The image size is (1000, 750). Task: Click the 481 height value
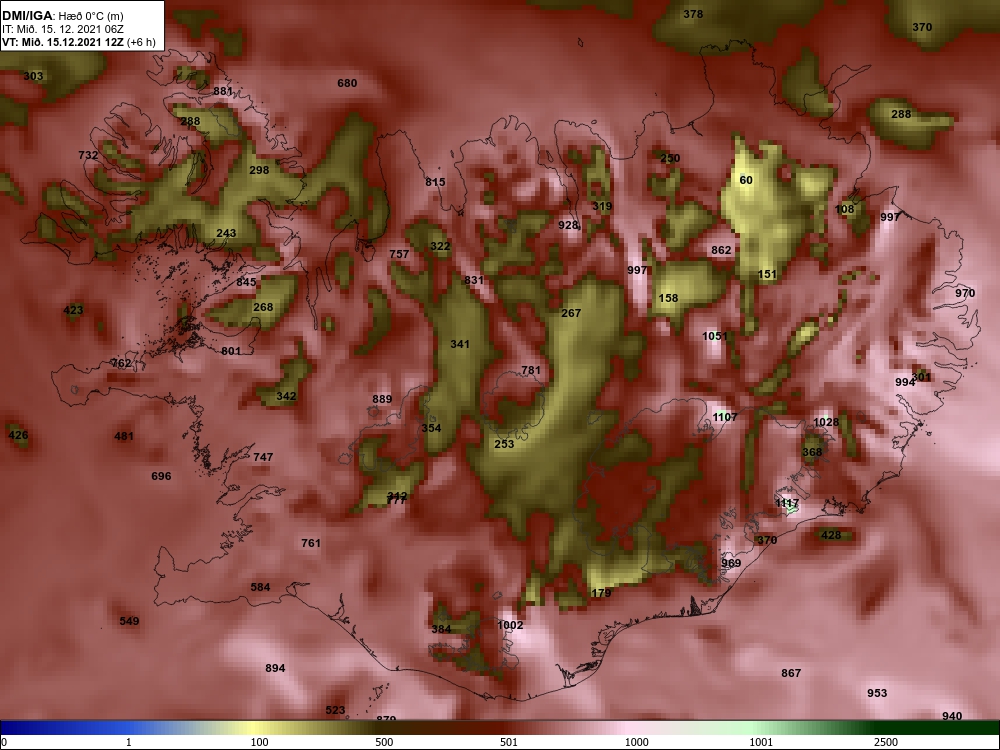coord(124,436)
